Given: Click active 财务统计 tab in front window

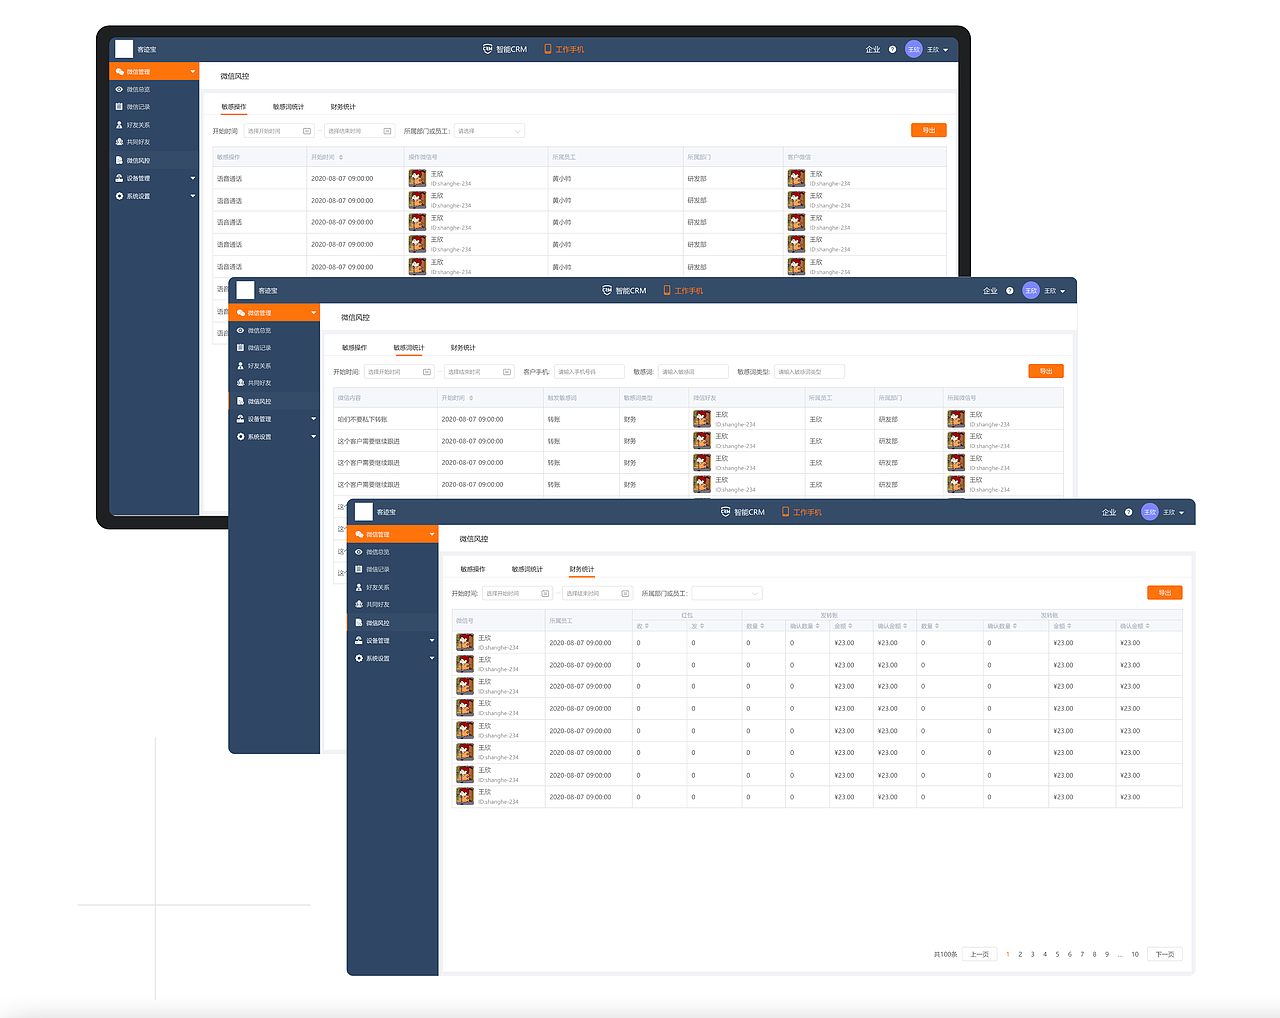Looking at the screenshot, I should 581,569.
